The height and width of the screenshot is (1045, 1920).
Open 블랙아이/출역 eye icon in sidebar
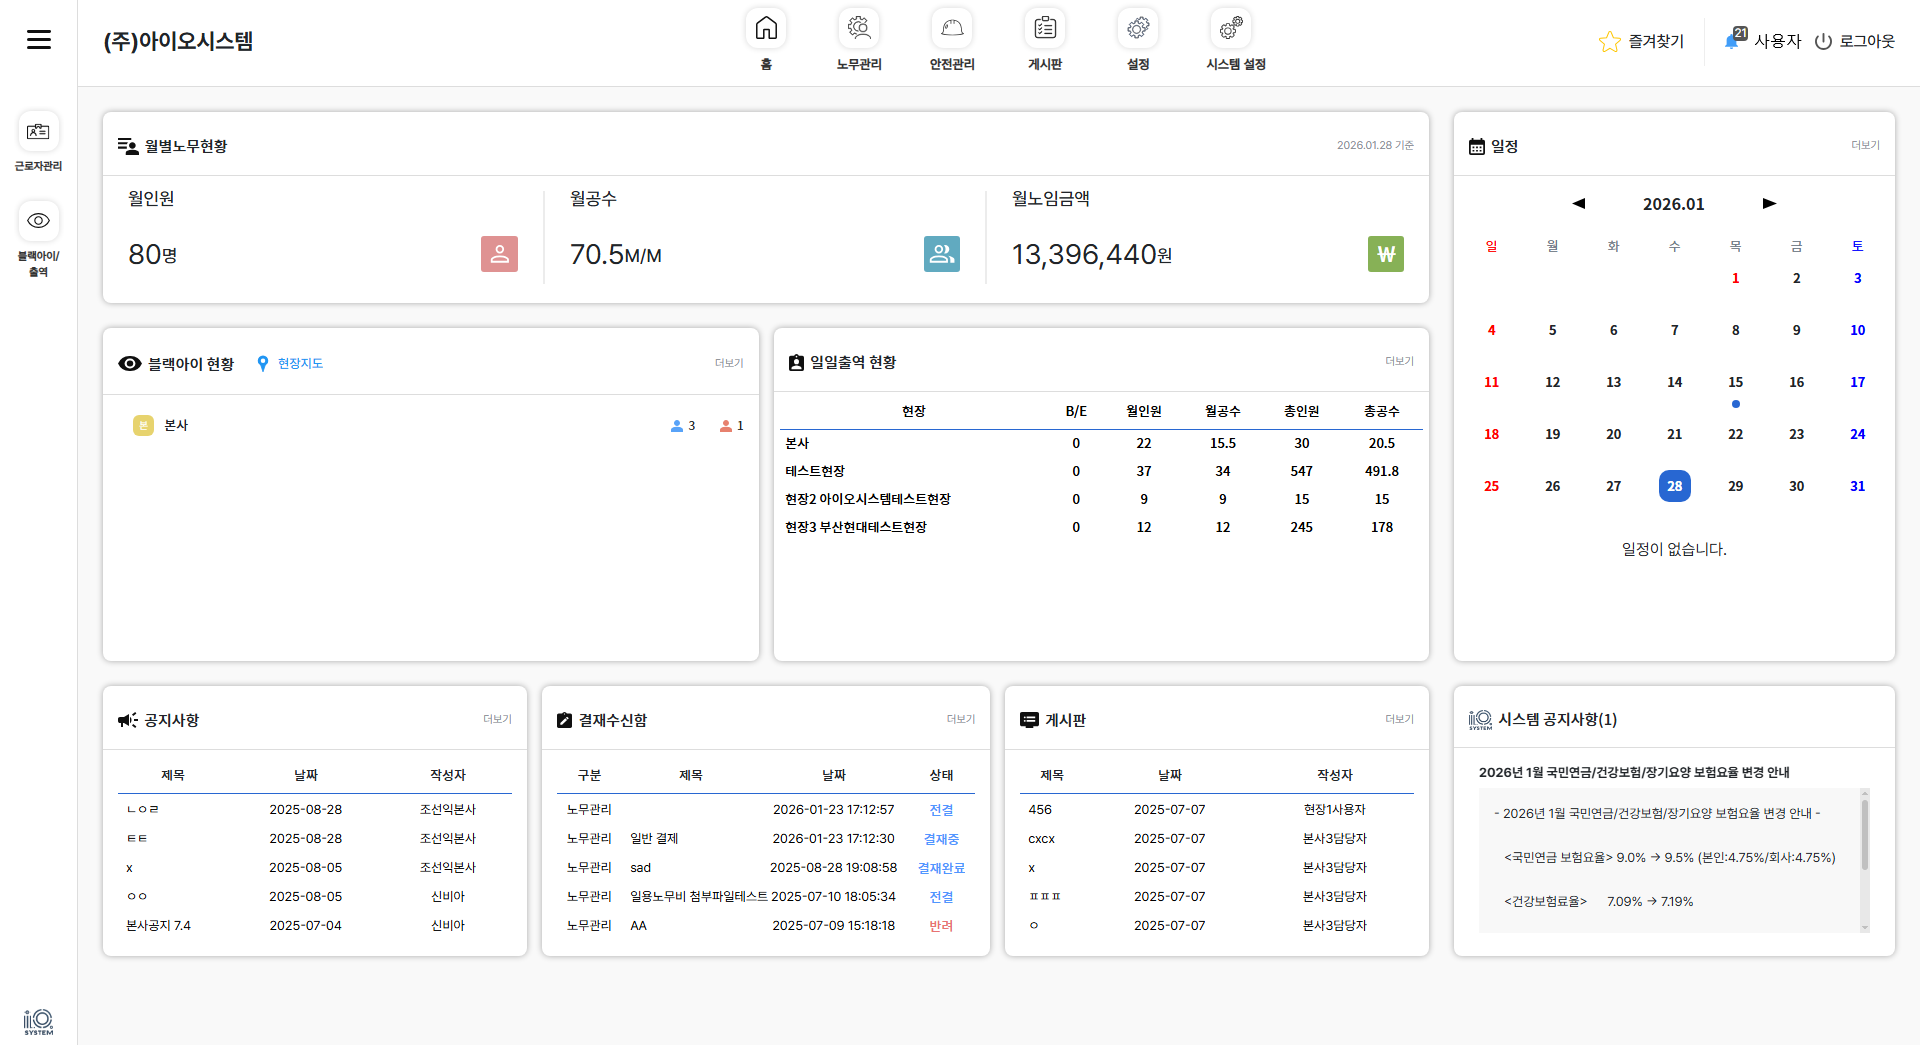click(39, 221)
